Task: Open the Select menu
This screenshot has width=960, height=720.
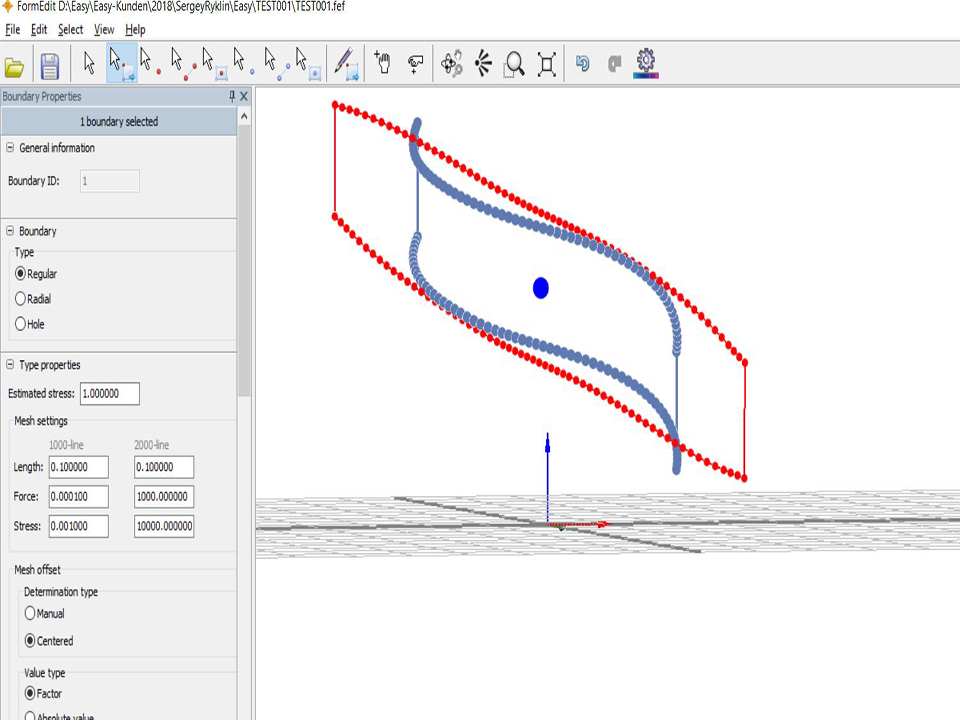Action: [x=70, y=30]
